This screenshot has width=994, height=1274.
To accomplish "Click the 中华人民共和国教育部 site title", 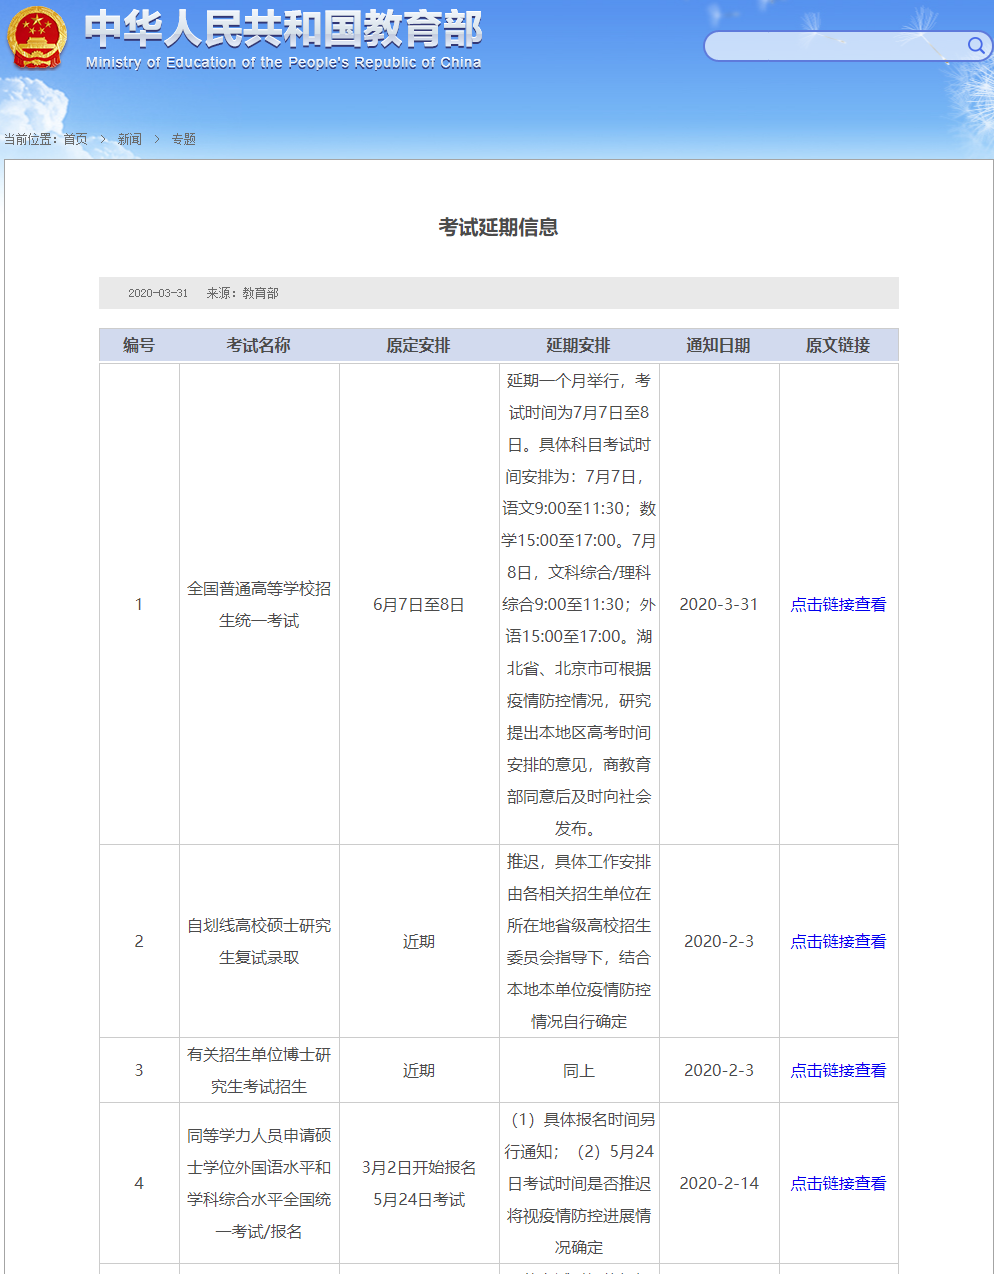I will tap(283, 30).
